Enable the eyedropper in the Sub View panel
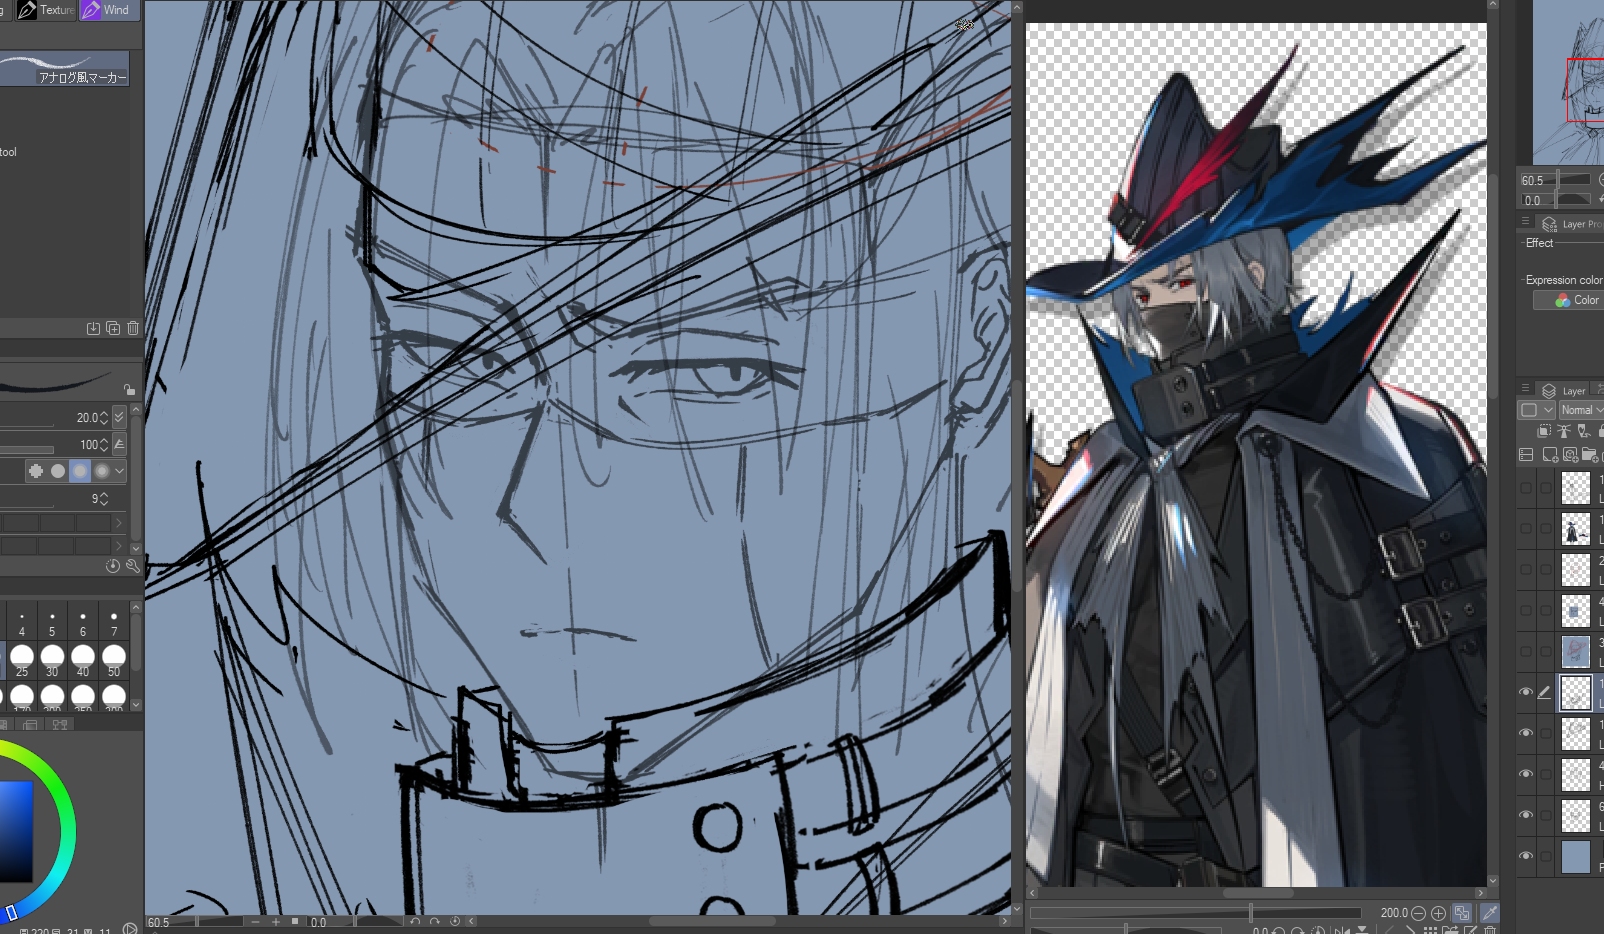Image resolution: width=1604 pixels, height=934 pixels. coord(1489,913)
